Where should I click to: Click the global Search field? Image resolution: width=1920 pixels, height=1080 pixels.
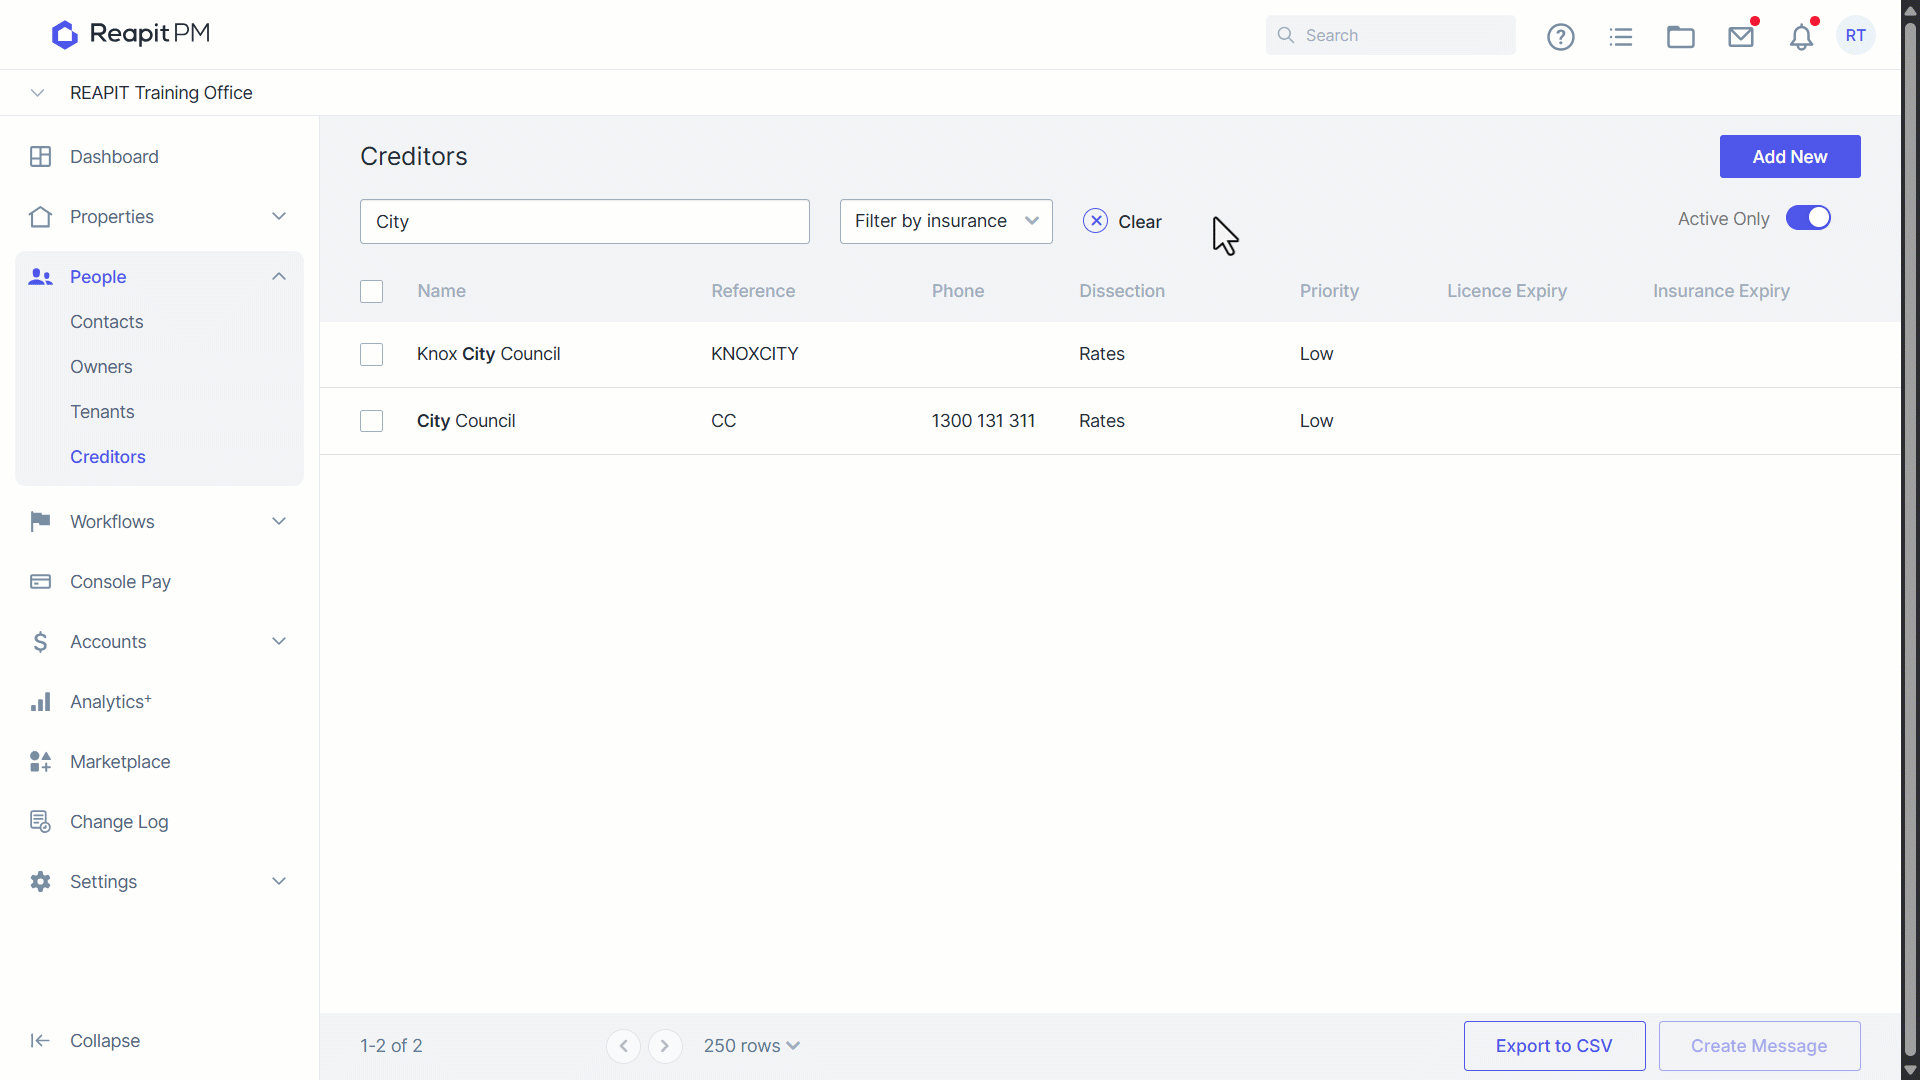tap(1390, 35)
